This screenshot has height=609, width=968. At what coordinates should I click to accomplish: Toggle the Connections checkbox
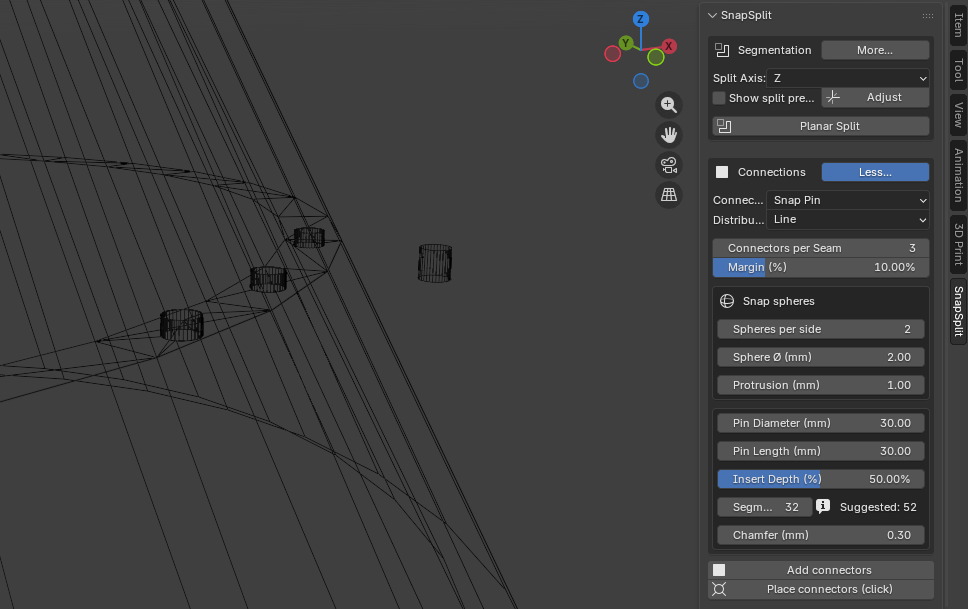pyautogui.click(x=721, y=171)
